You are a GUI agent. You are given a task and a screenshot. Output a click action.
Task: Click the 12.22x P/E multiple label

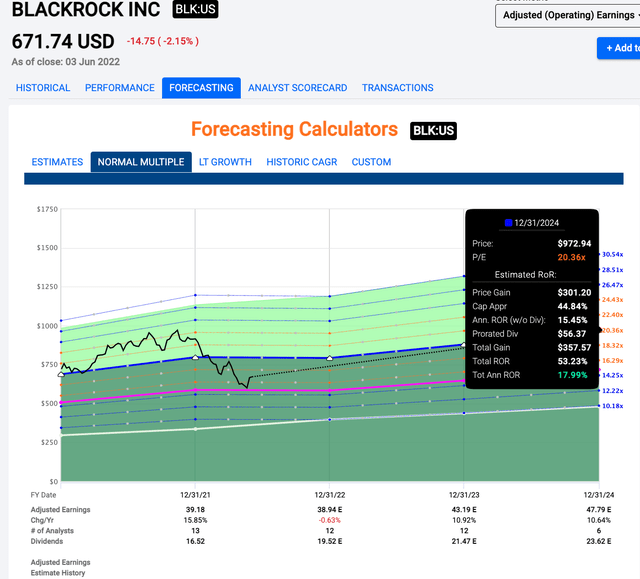pos(613,390)
